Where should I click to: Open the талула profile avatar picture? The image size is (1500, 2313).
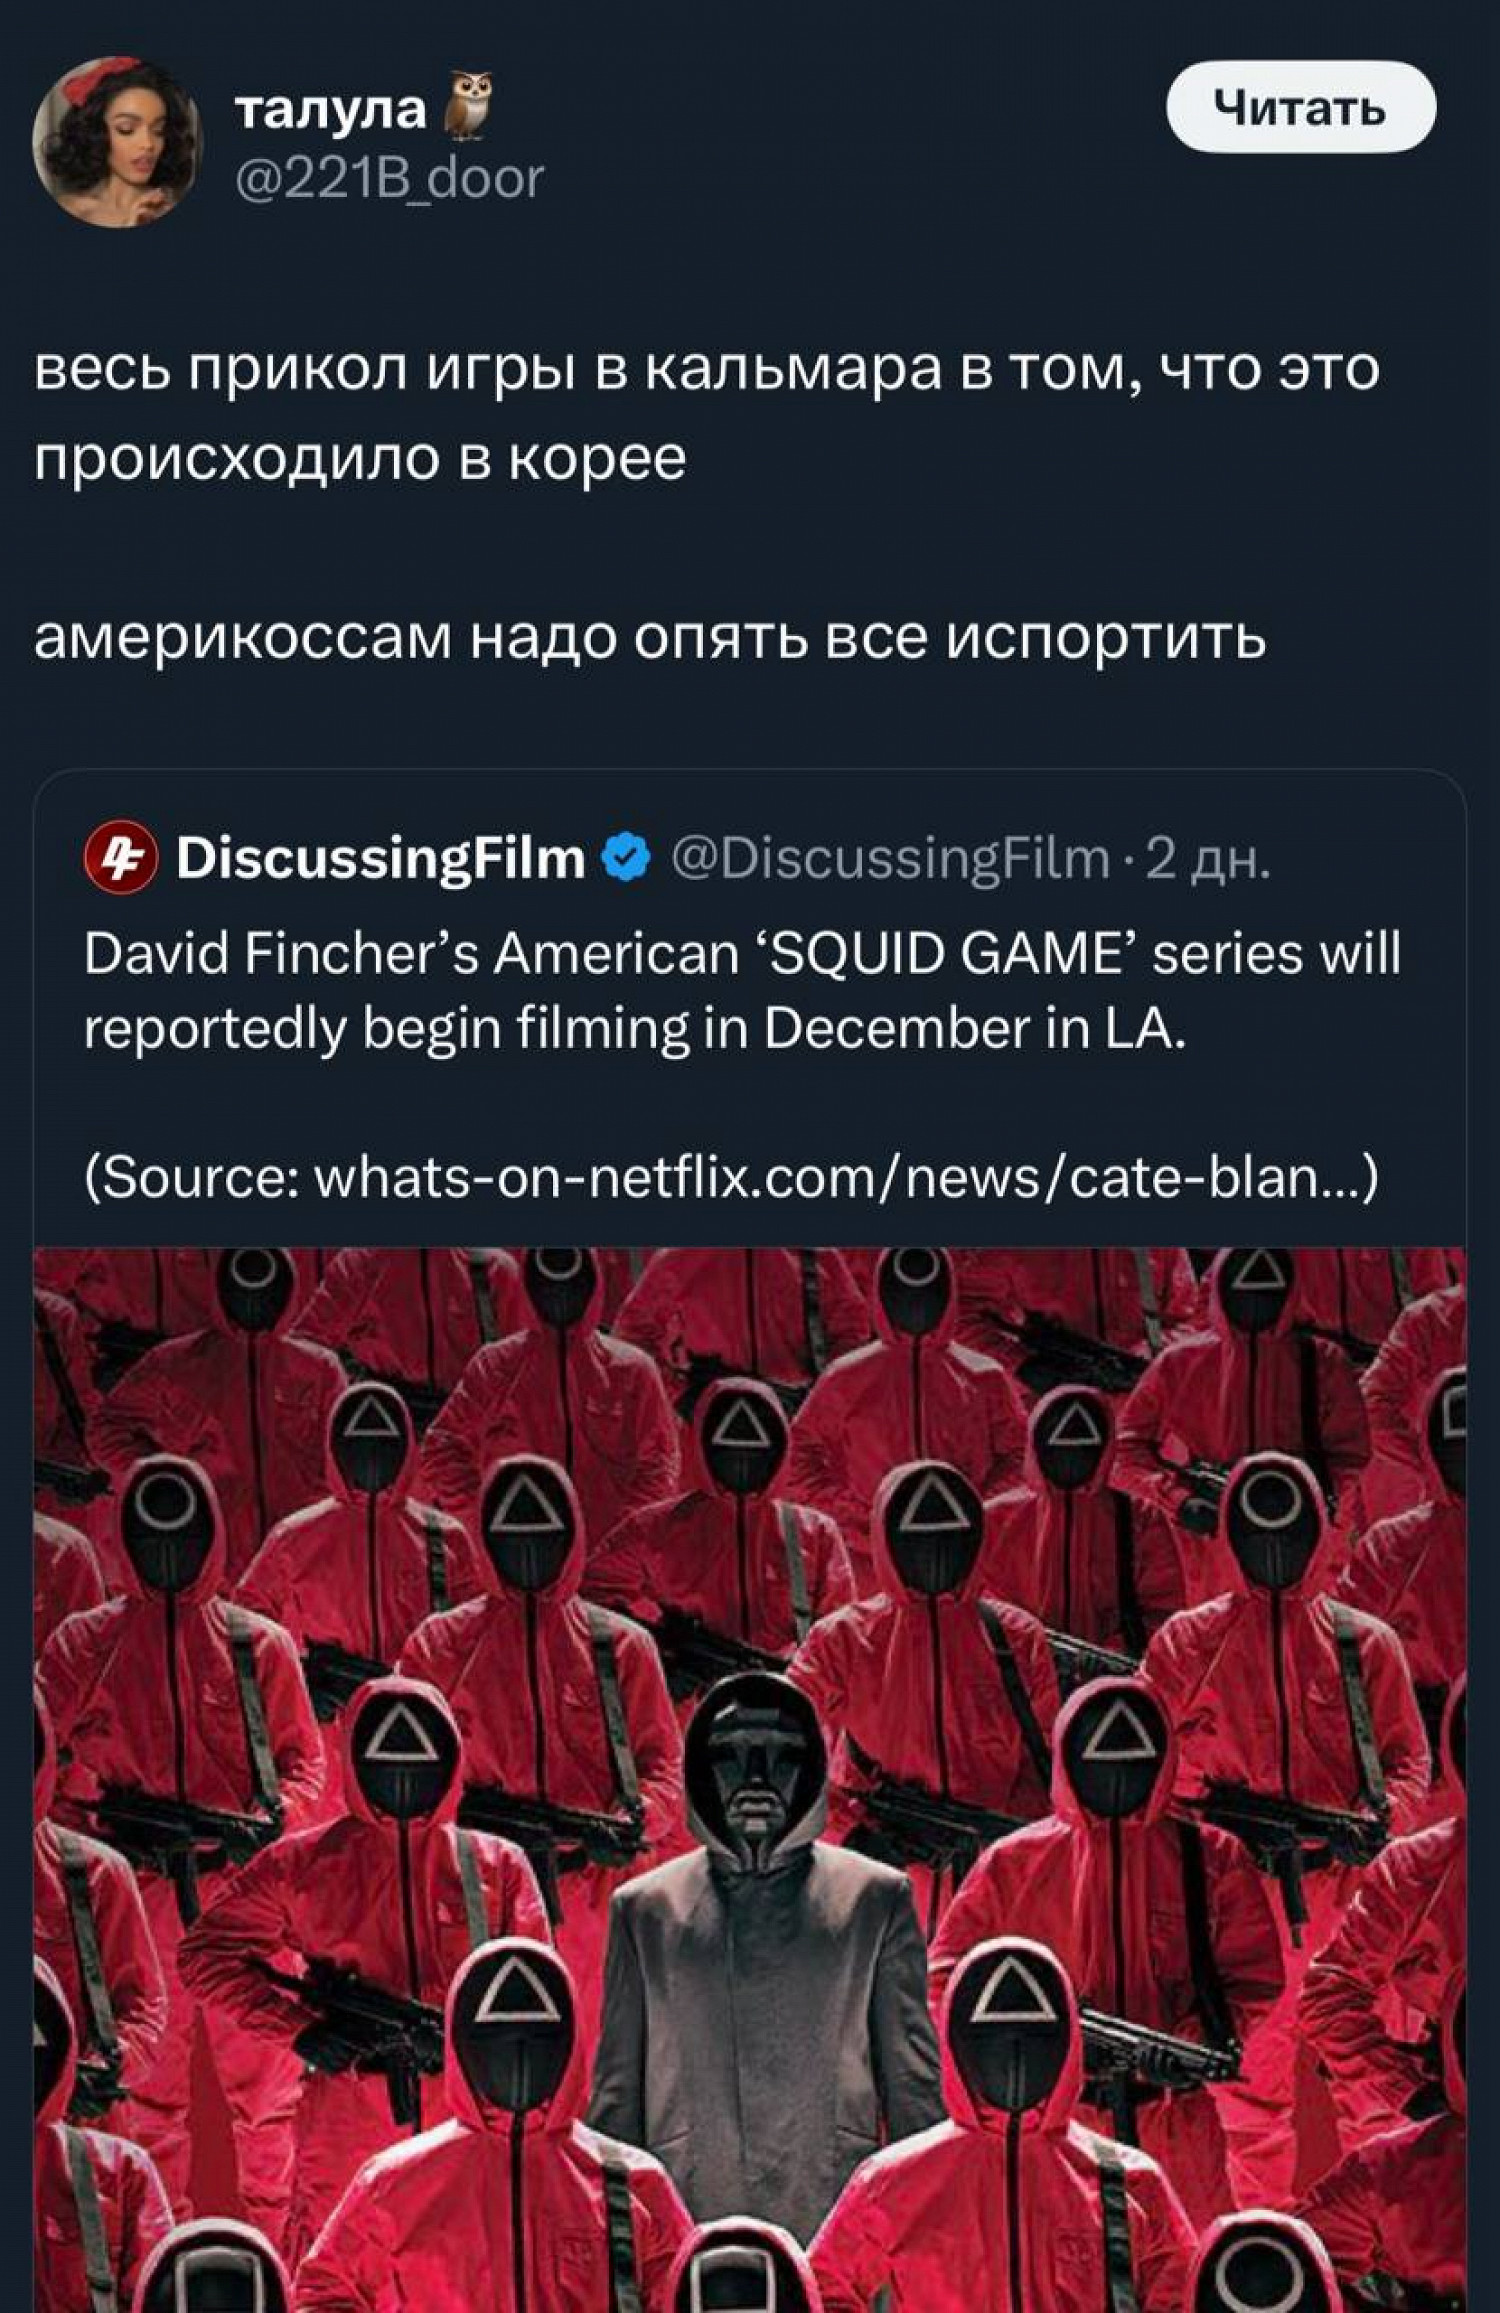[x=118, y=142]
